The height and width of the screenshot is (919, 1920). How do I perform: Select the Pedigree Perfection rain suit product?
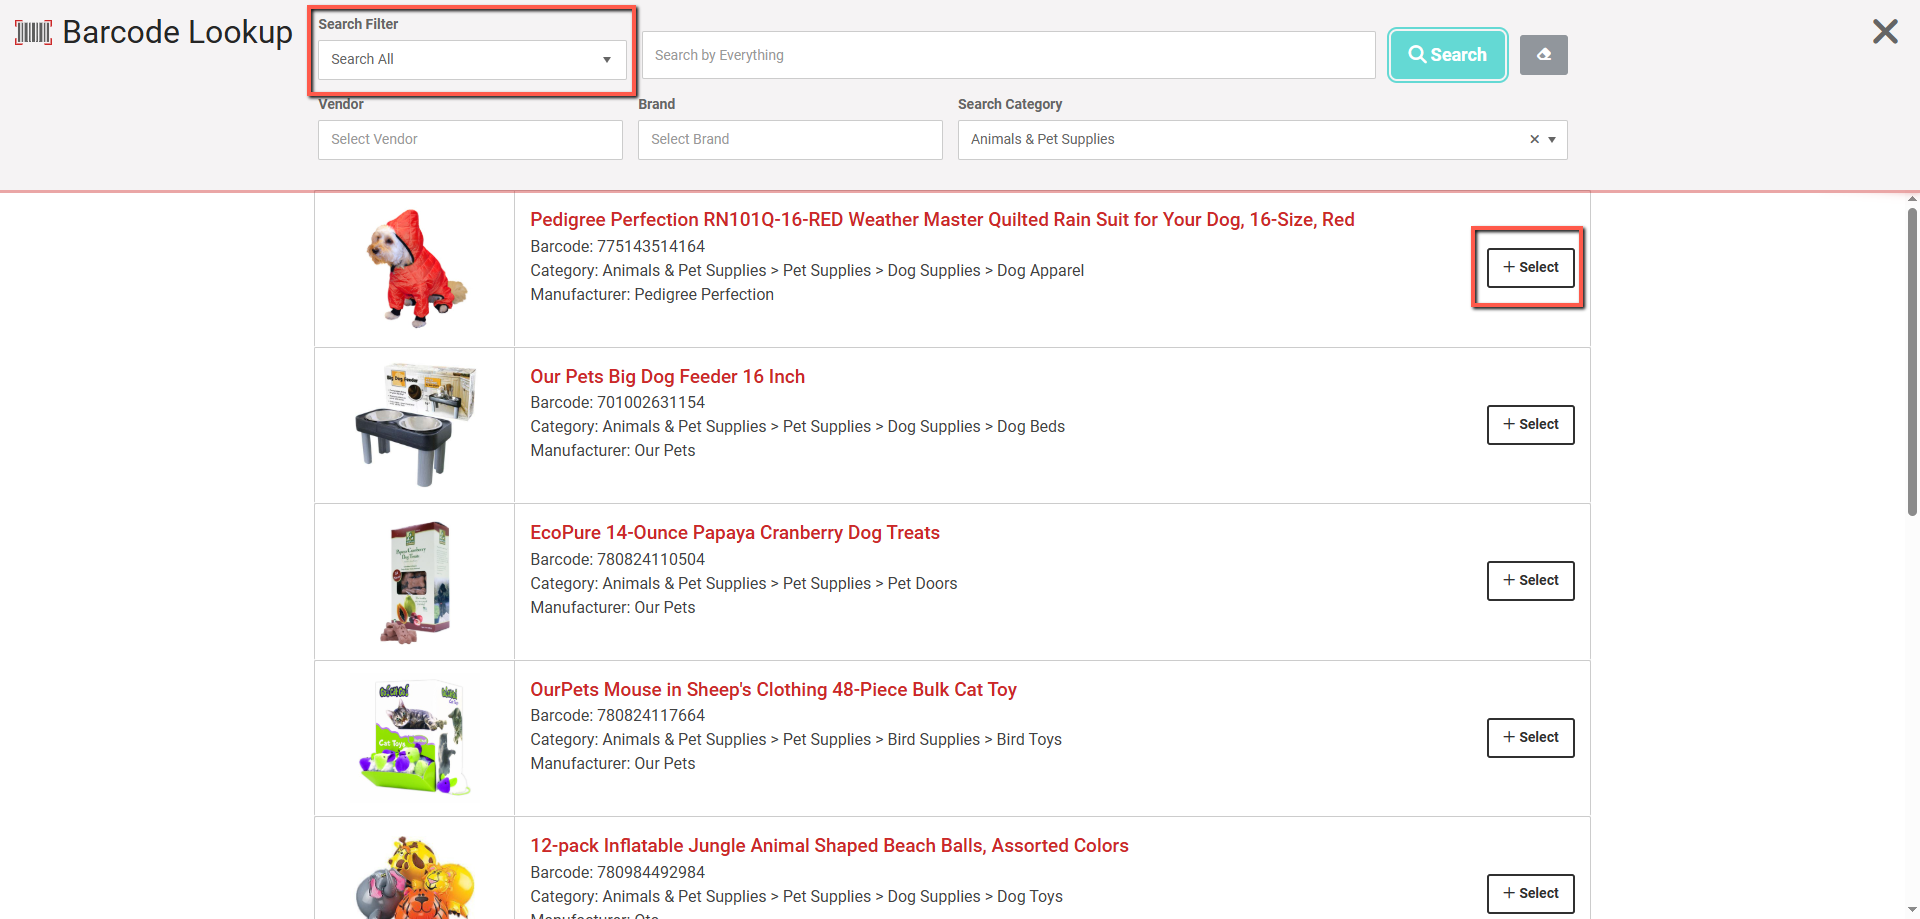click(x=1530, y=268)
